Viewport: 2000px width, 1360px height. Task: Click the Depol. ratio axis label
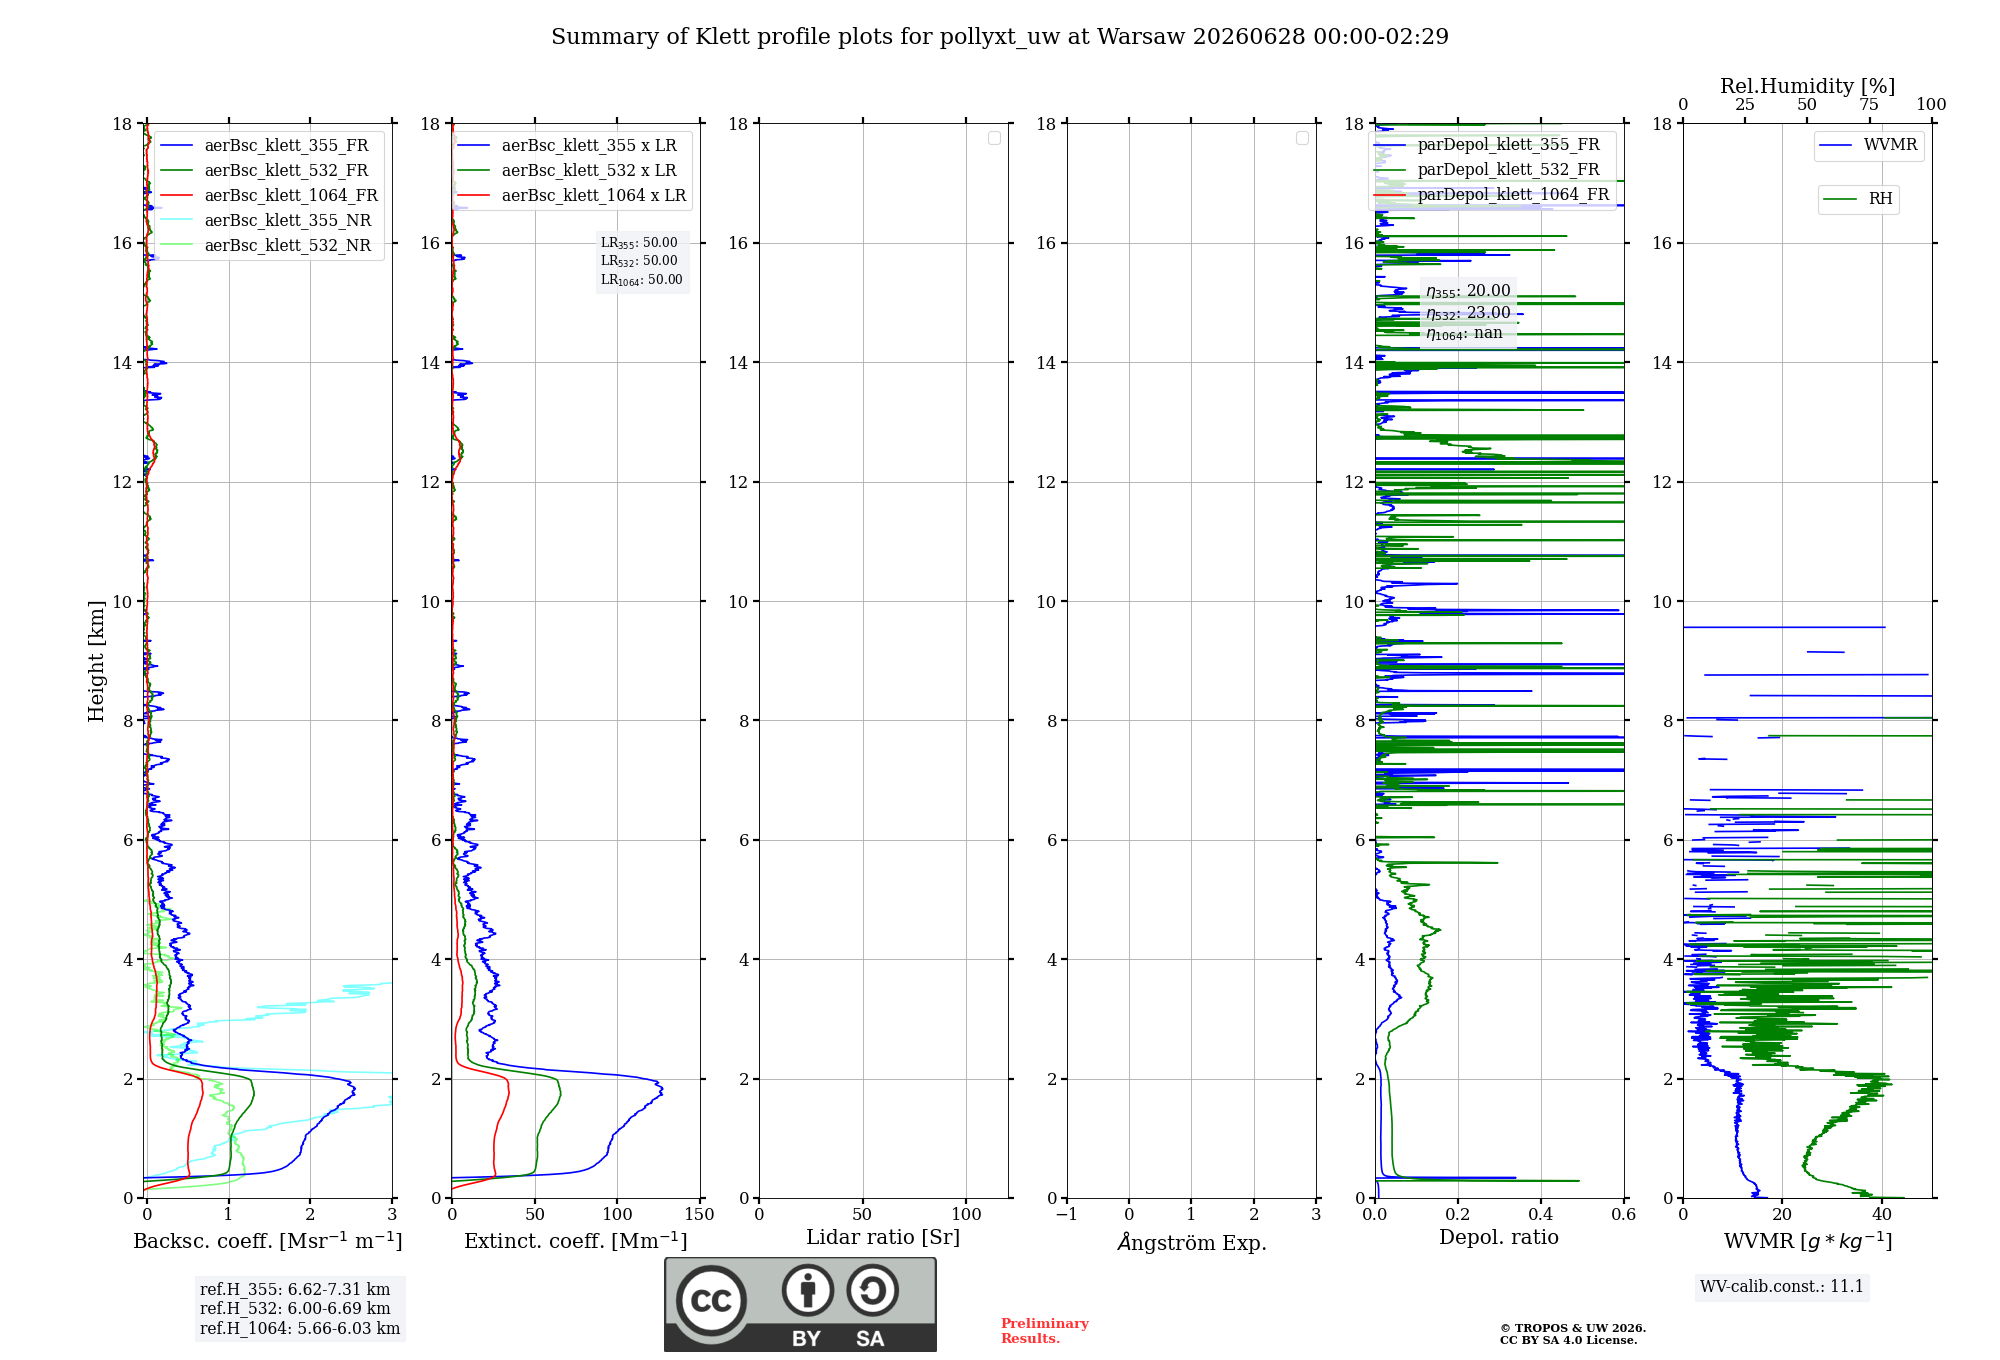pyautogui.click(x=1499, y=1238)
